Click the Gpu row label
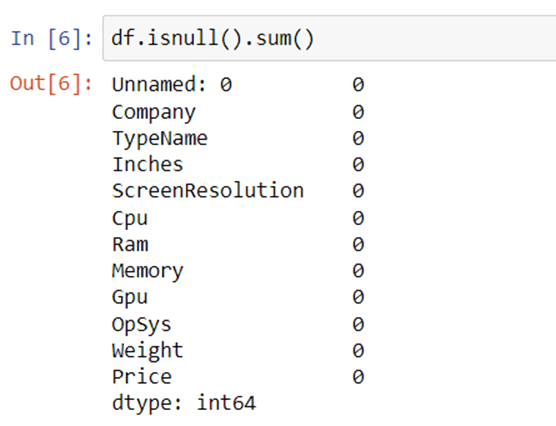This screenshot has width=556, height=426. tap(129, 297)
